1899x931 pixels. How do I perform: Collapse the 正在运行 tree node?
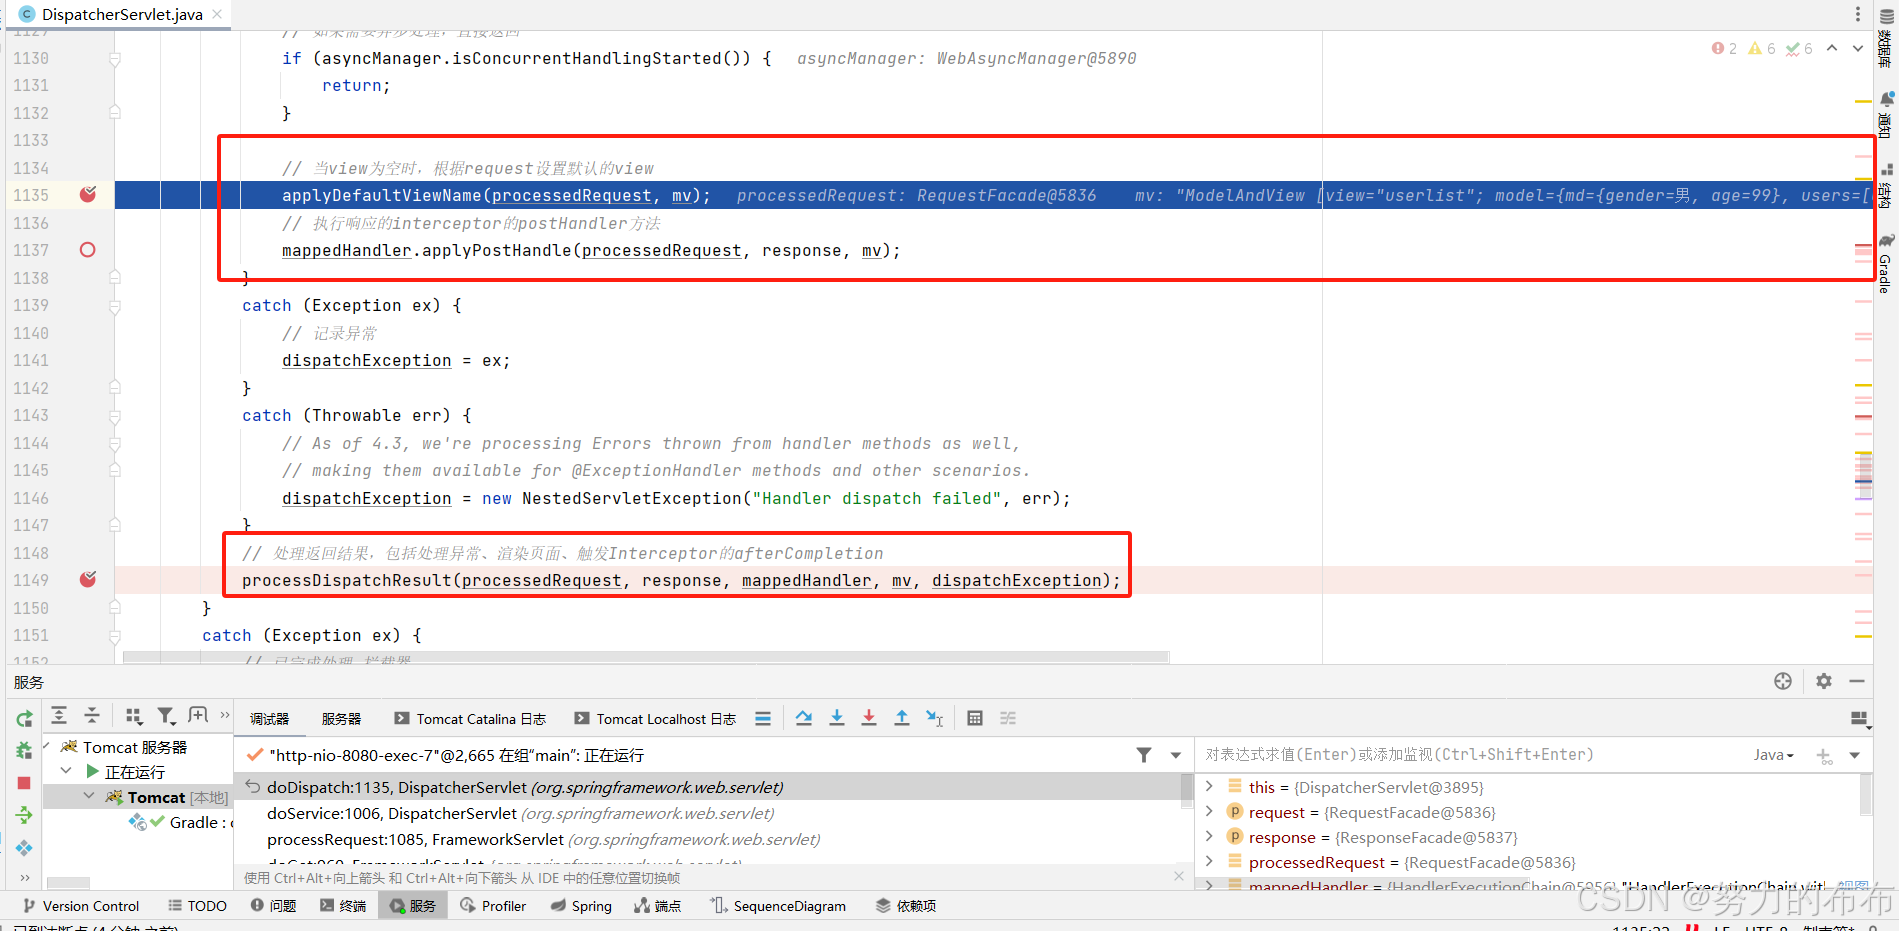66,771
